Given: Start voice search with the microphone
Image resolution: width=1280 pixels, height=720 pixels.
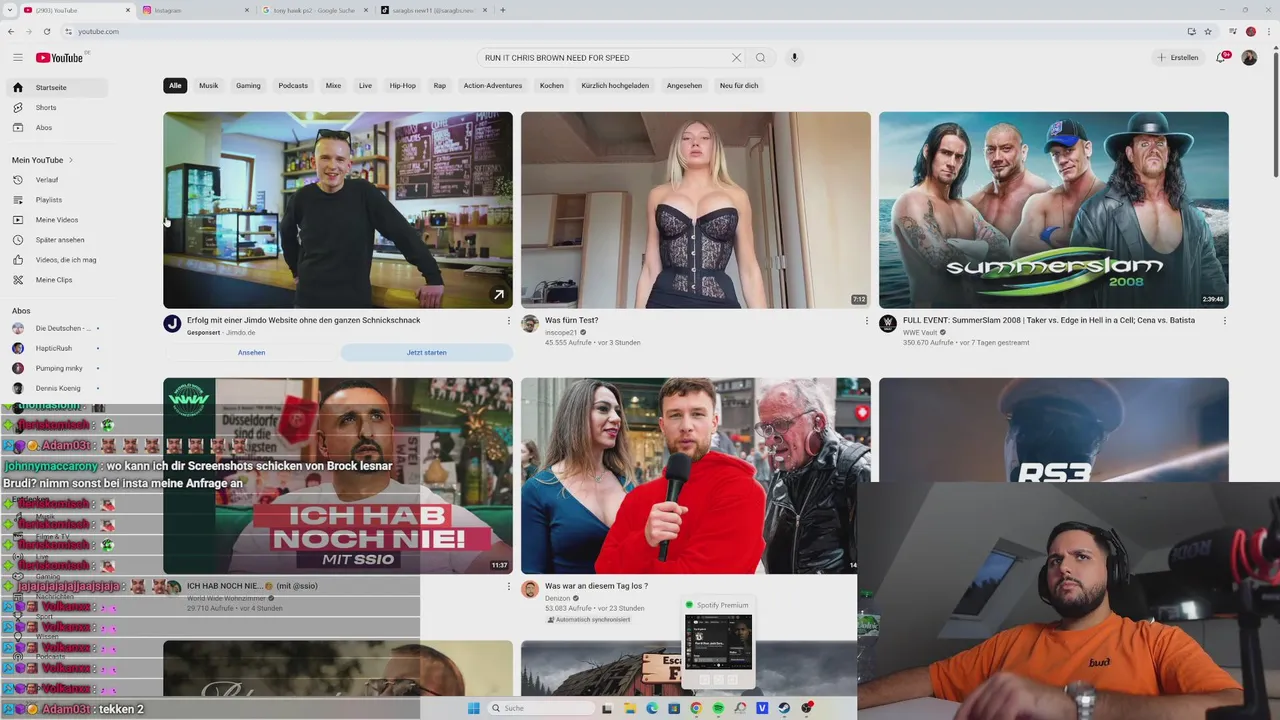Looking at the screenshot, I should (x=794, y=58).
